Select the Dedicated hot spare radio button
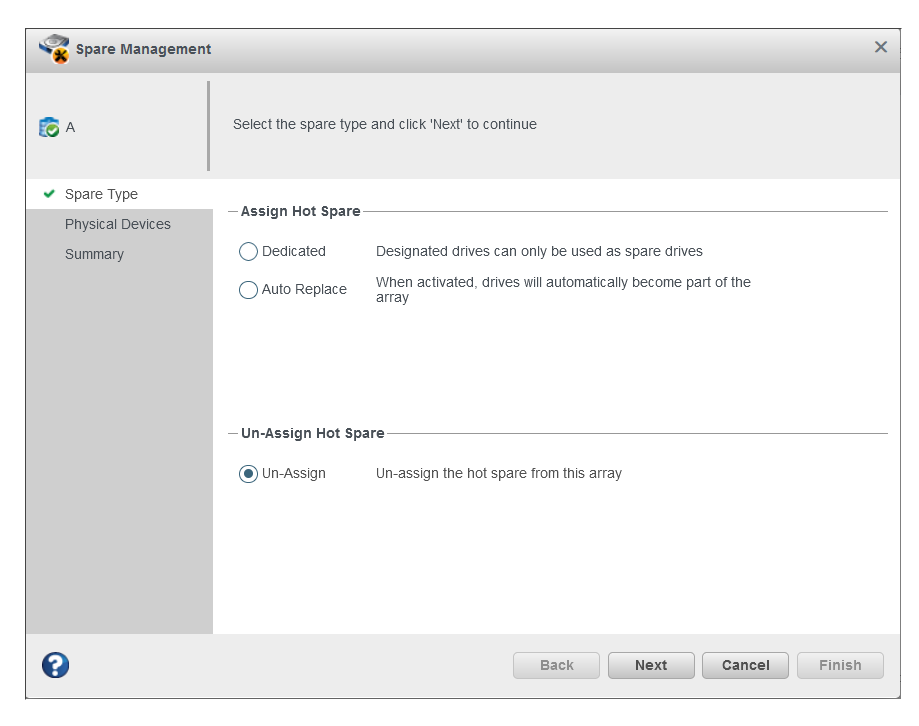Image resolution: width=919 pixels, height=726 pixels. pyautogui.click(x=249, y=252)
